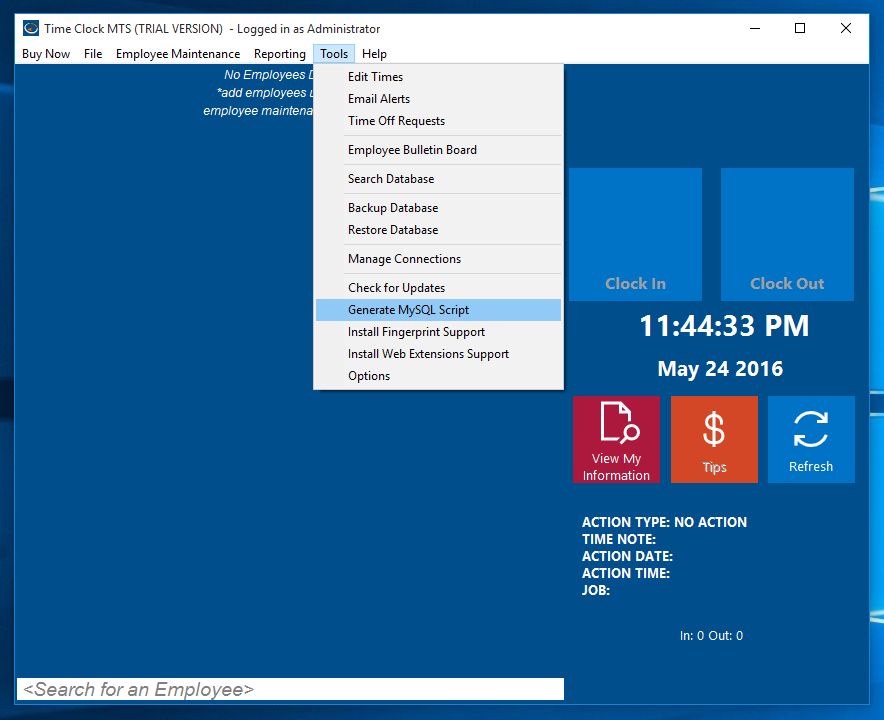884x720 pixels.
Task: Choose Check for Updates
Action: click(x=439, y=288)
